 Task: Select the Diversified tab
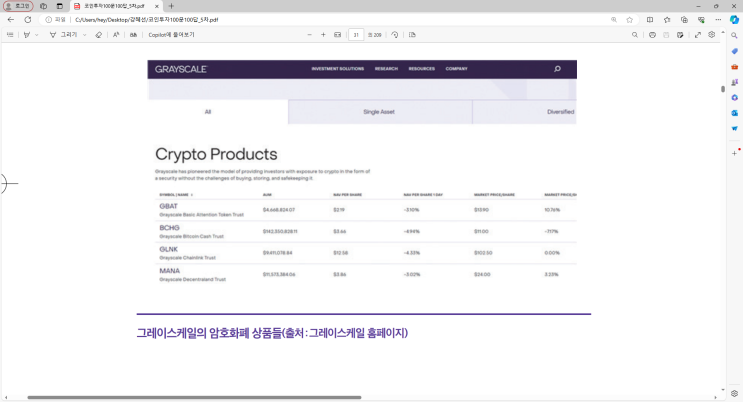click(525, 112)
